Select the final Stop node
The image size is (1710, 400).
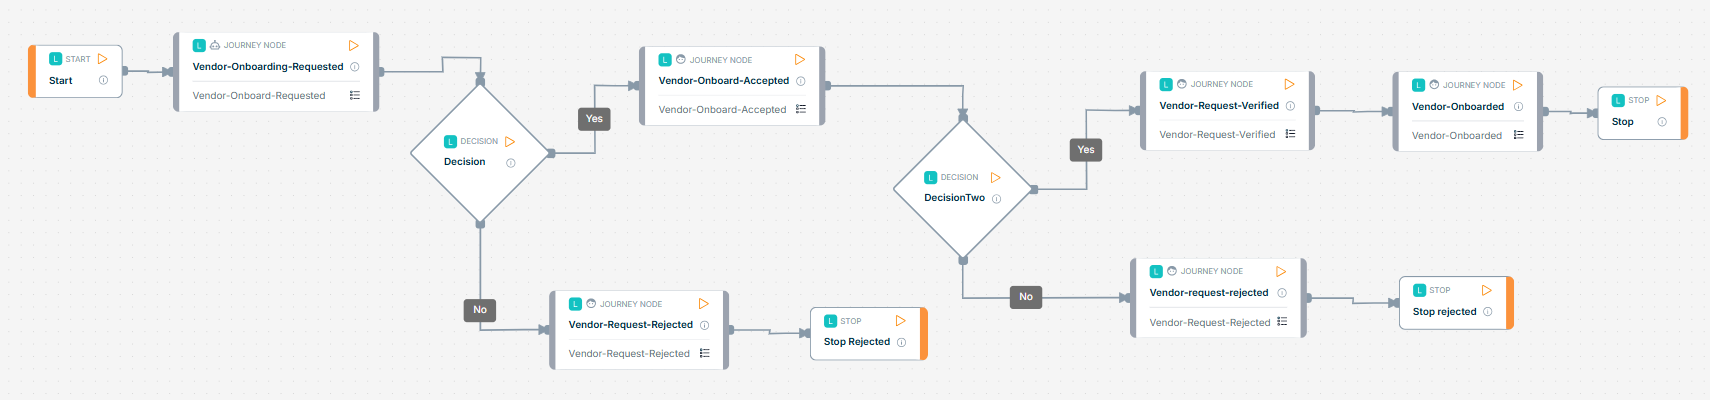point(1643,113)
